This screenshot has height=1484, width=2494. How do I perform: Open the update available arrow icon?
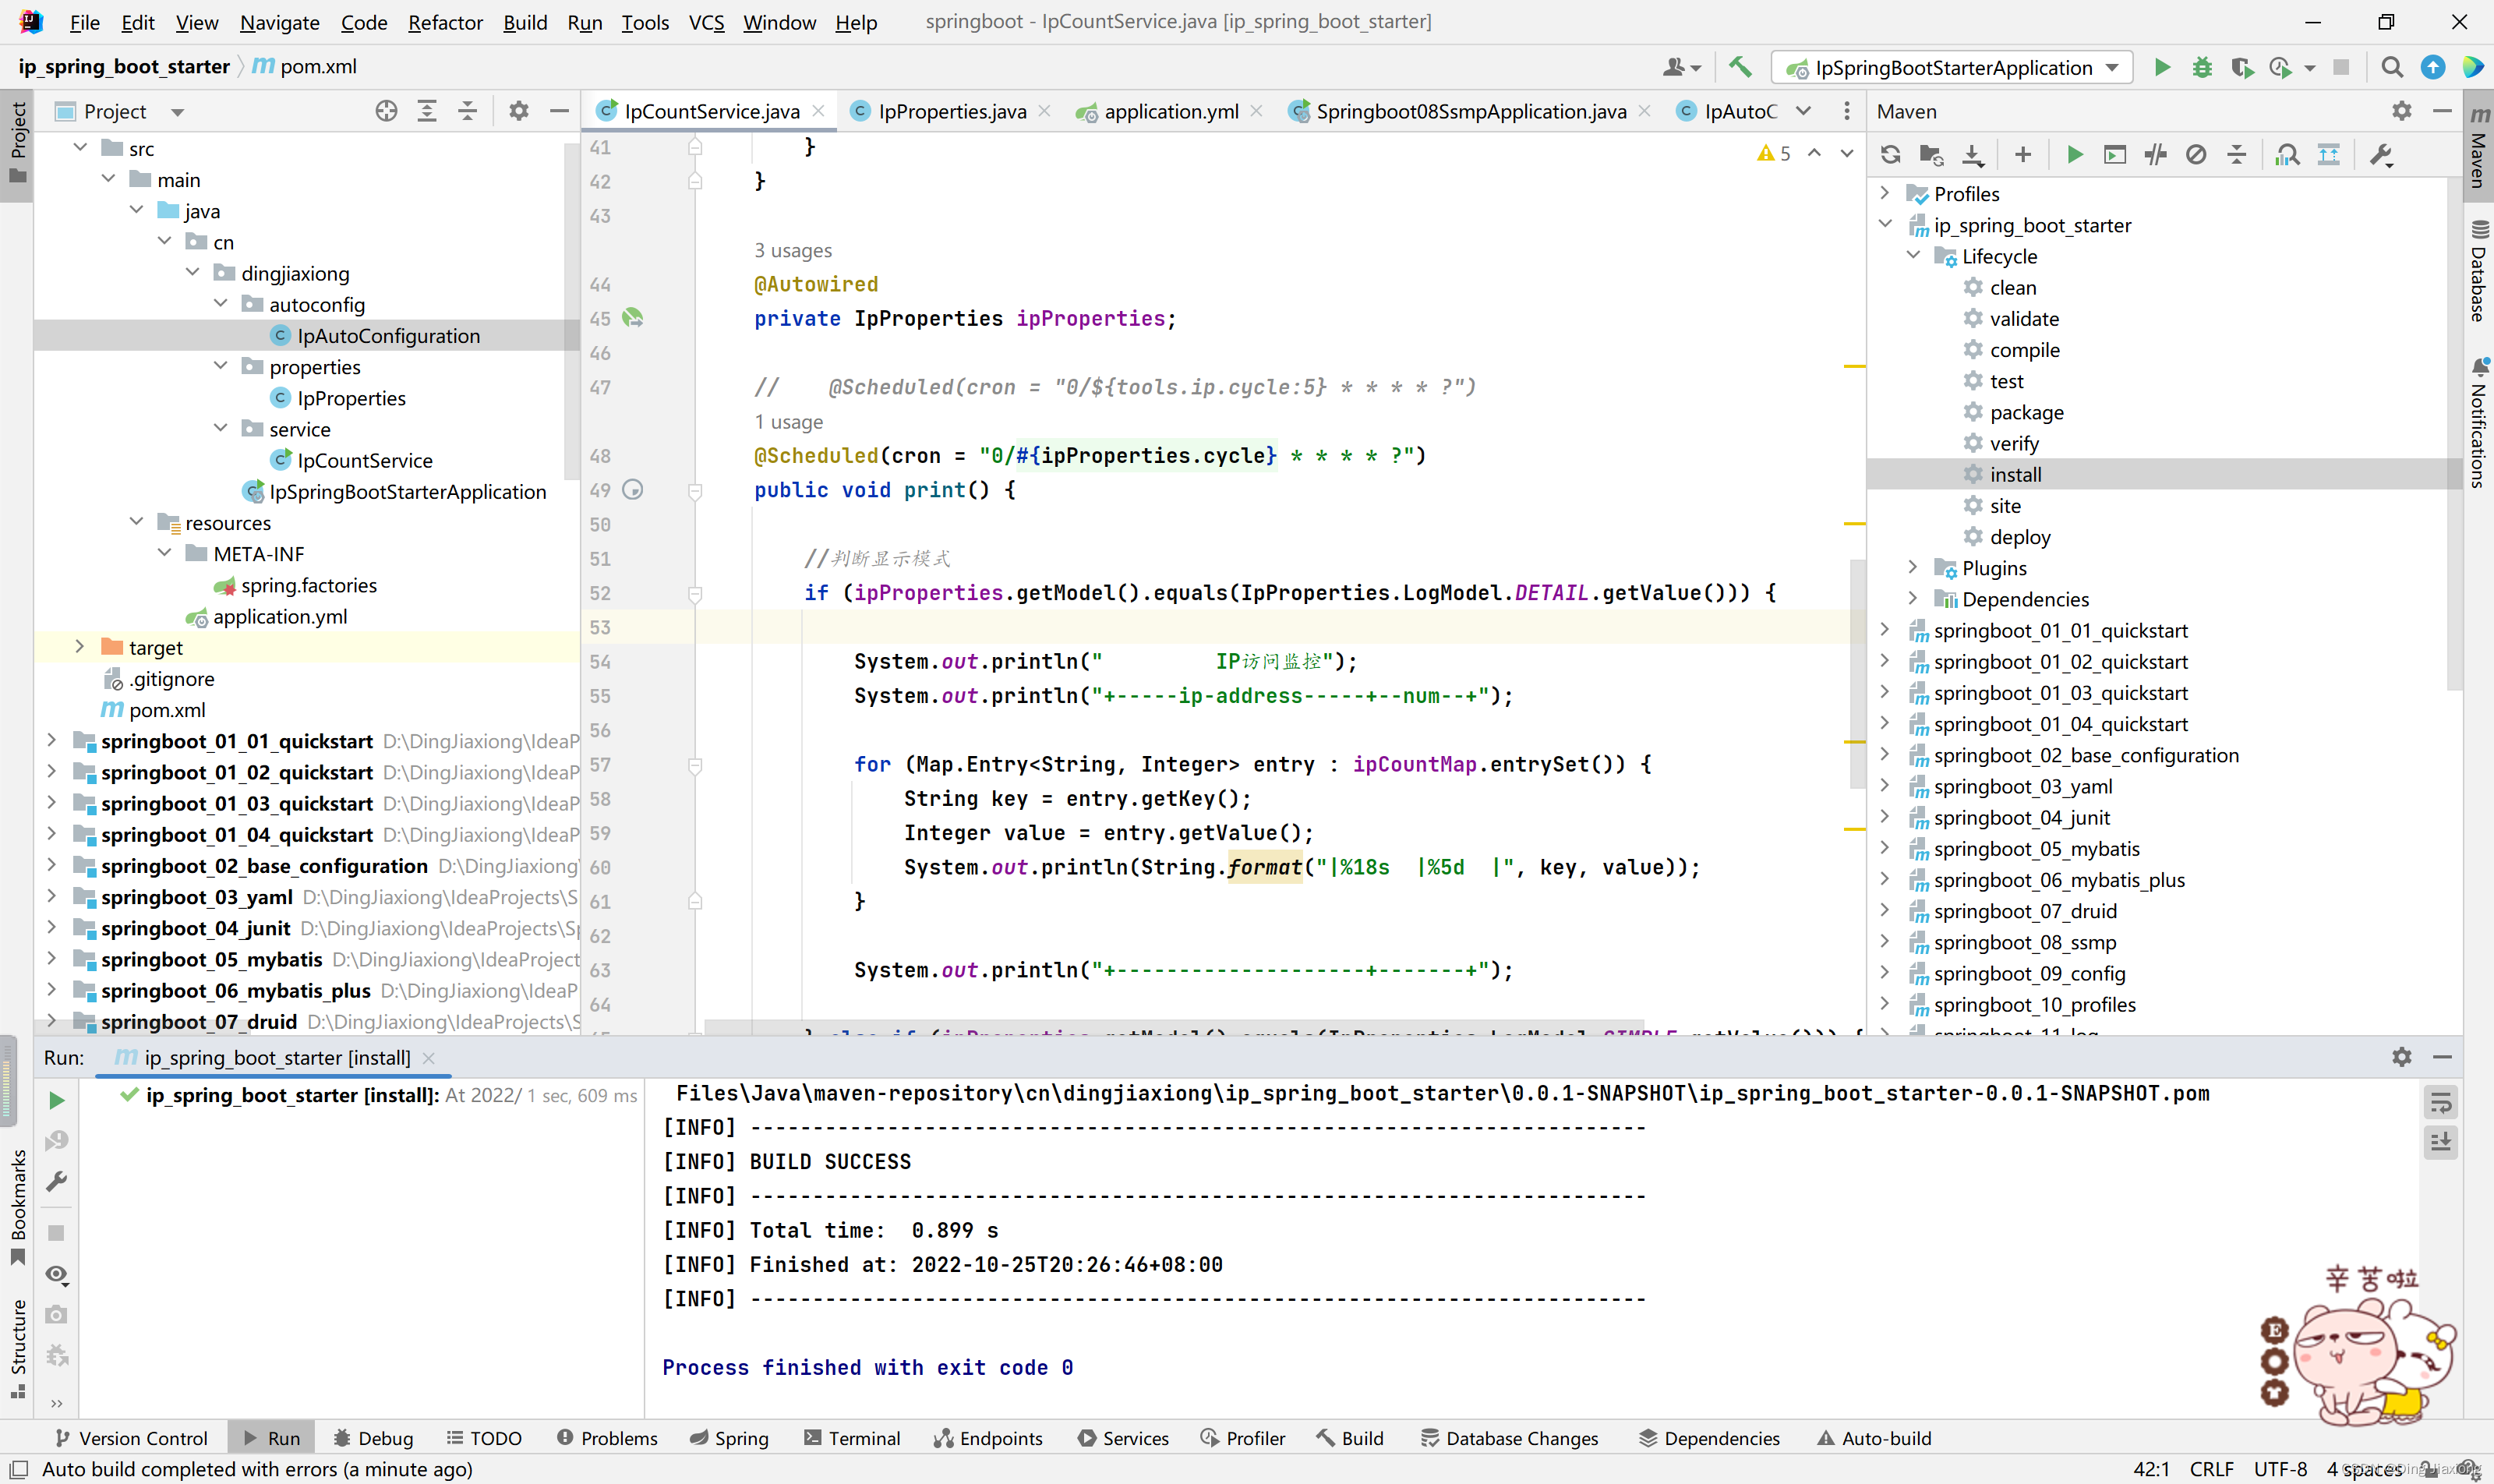coord(2433,67)
